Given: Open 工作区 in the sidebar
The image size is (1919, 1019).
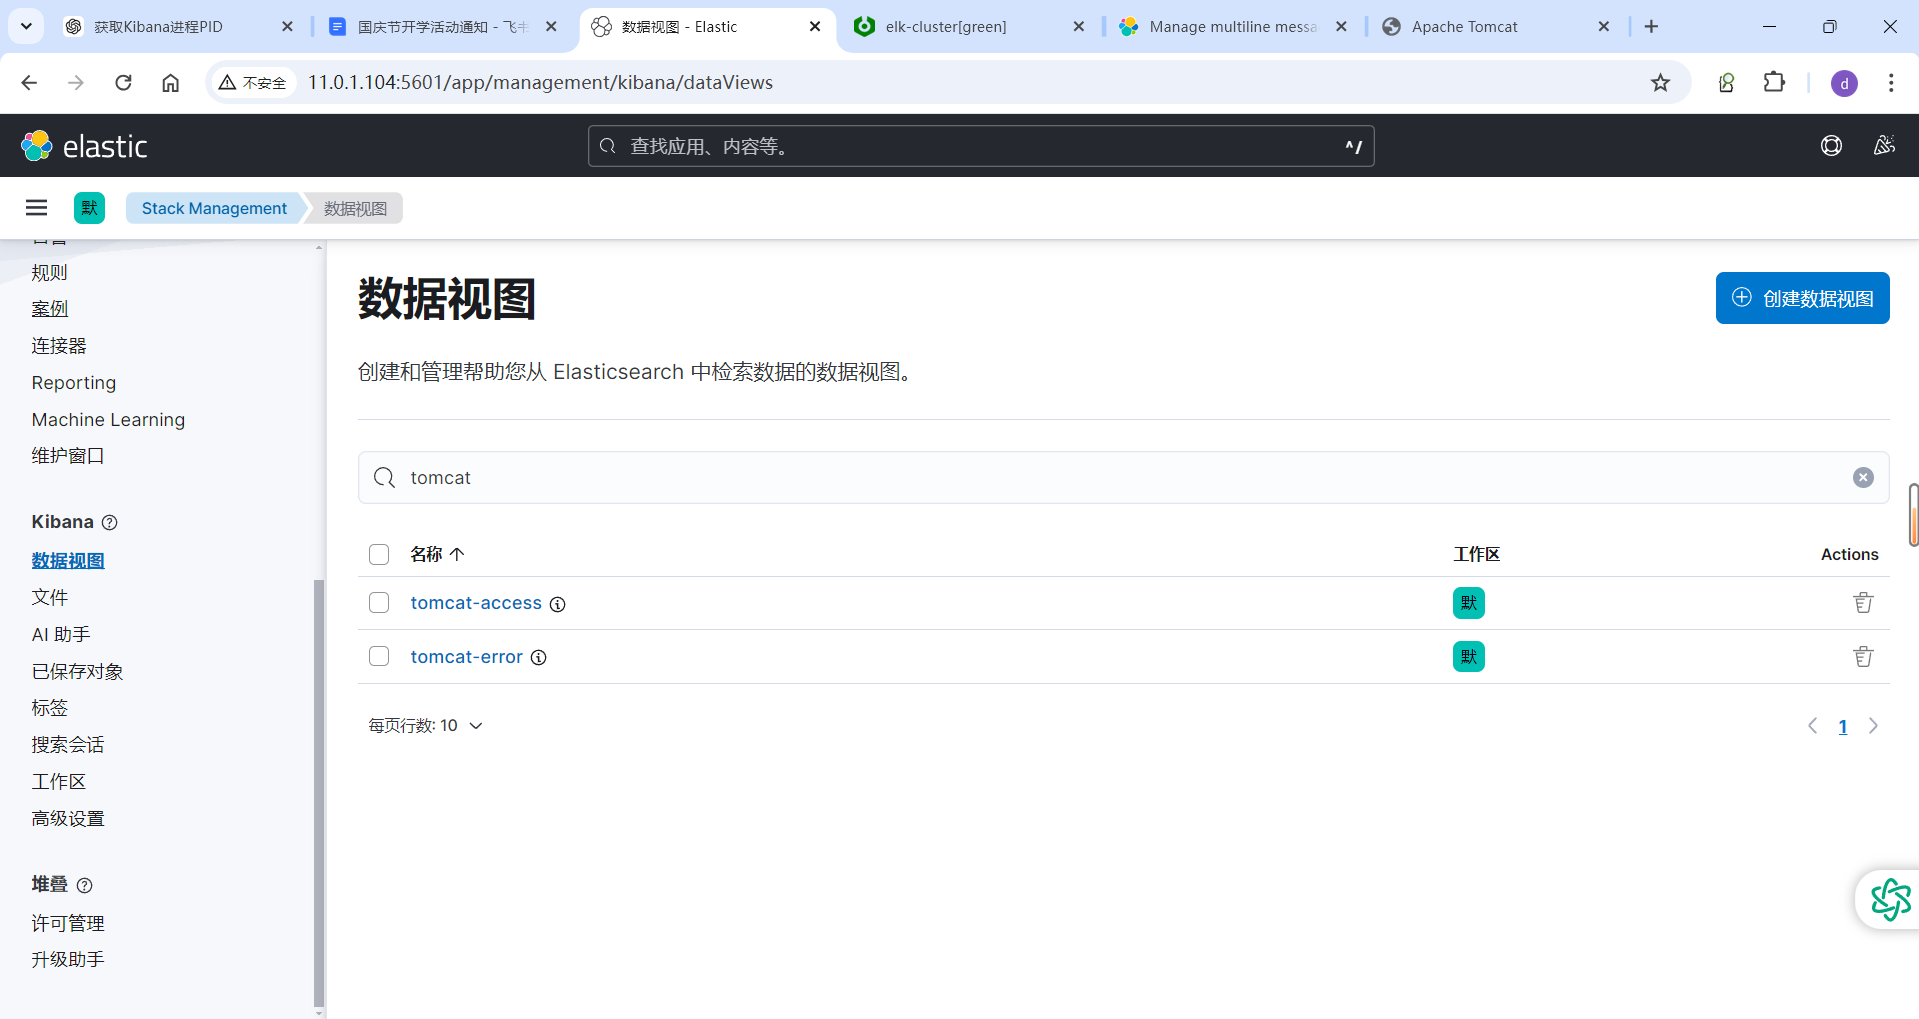Looking at the screenshot, I should 59,782.
